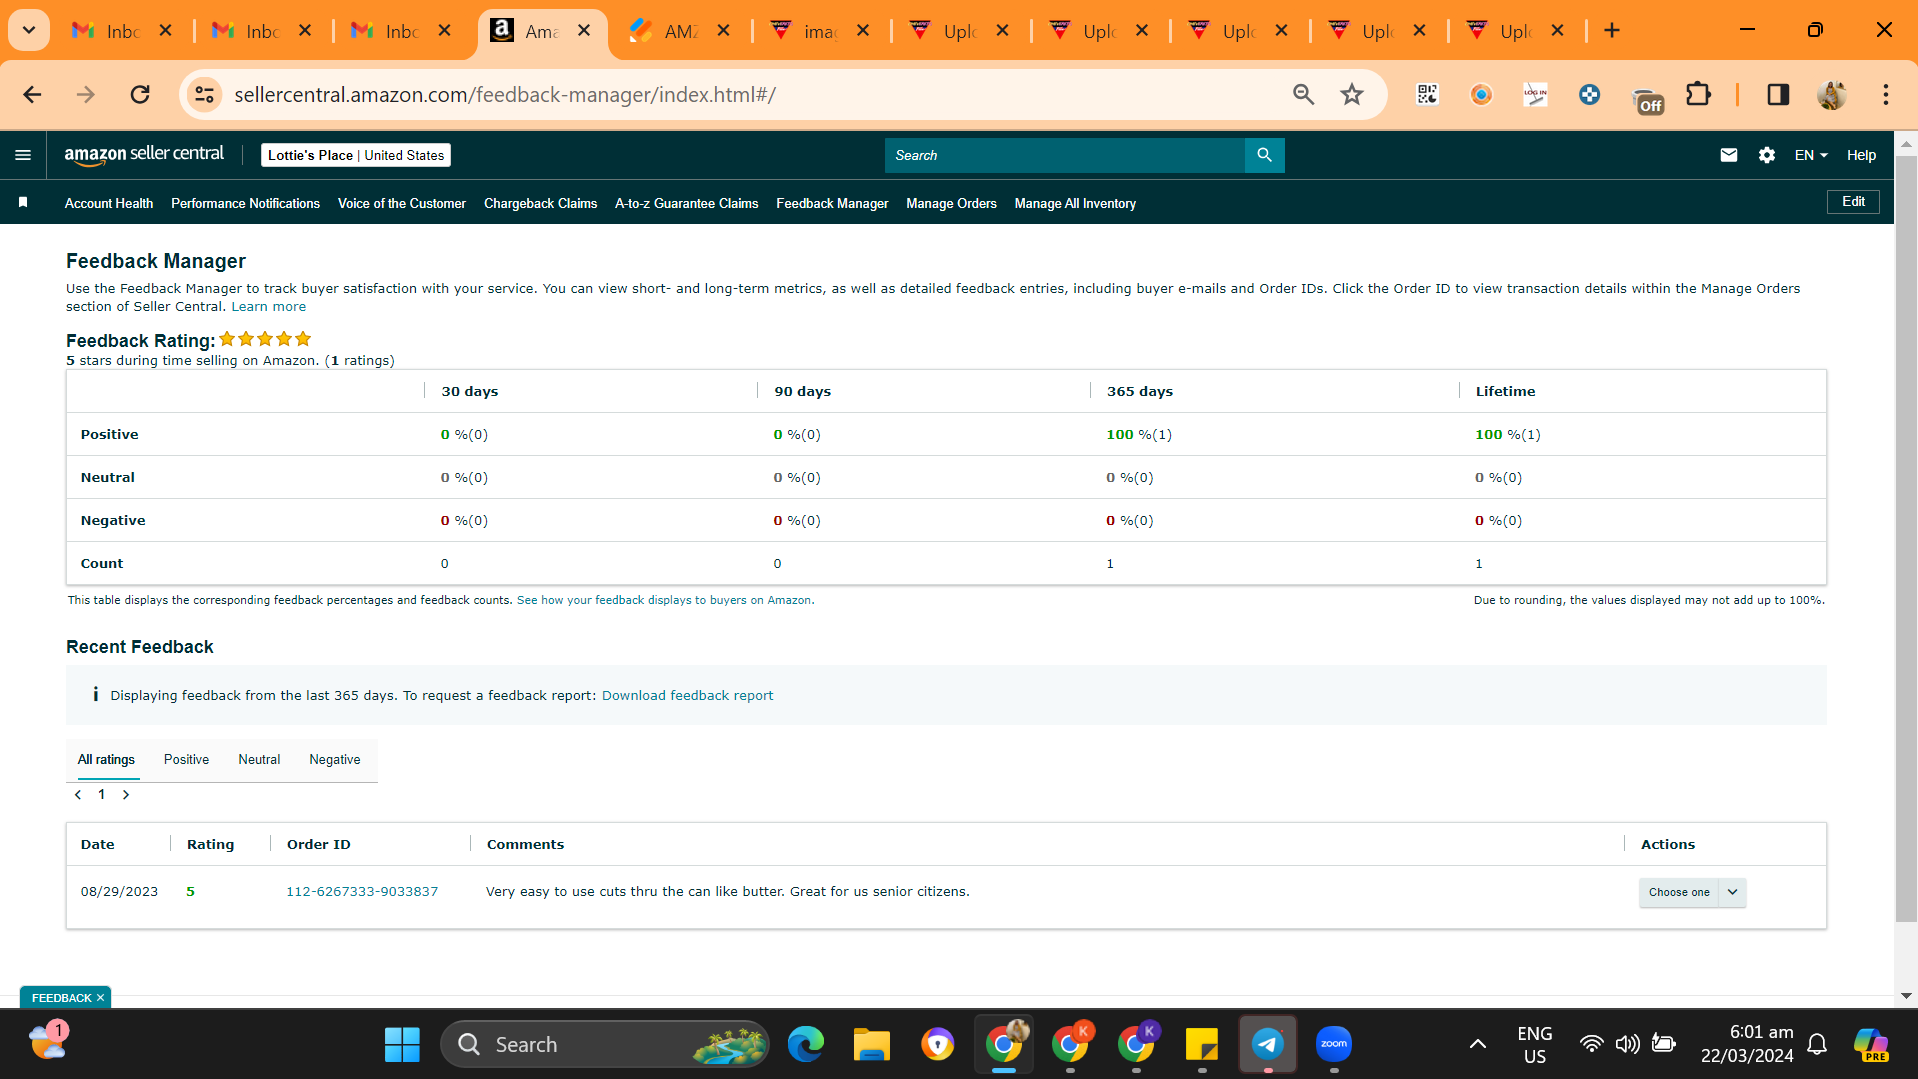1918x1079 pixels.
Task: Open the Chrome side panel icon
Action: (1778, 94)
